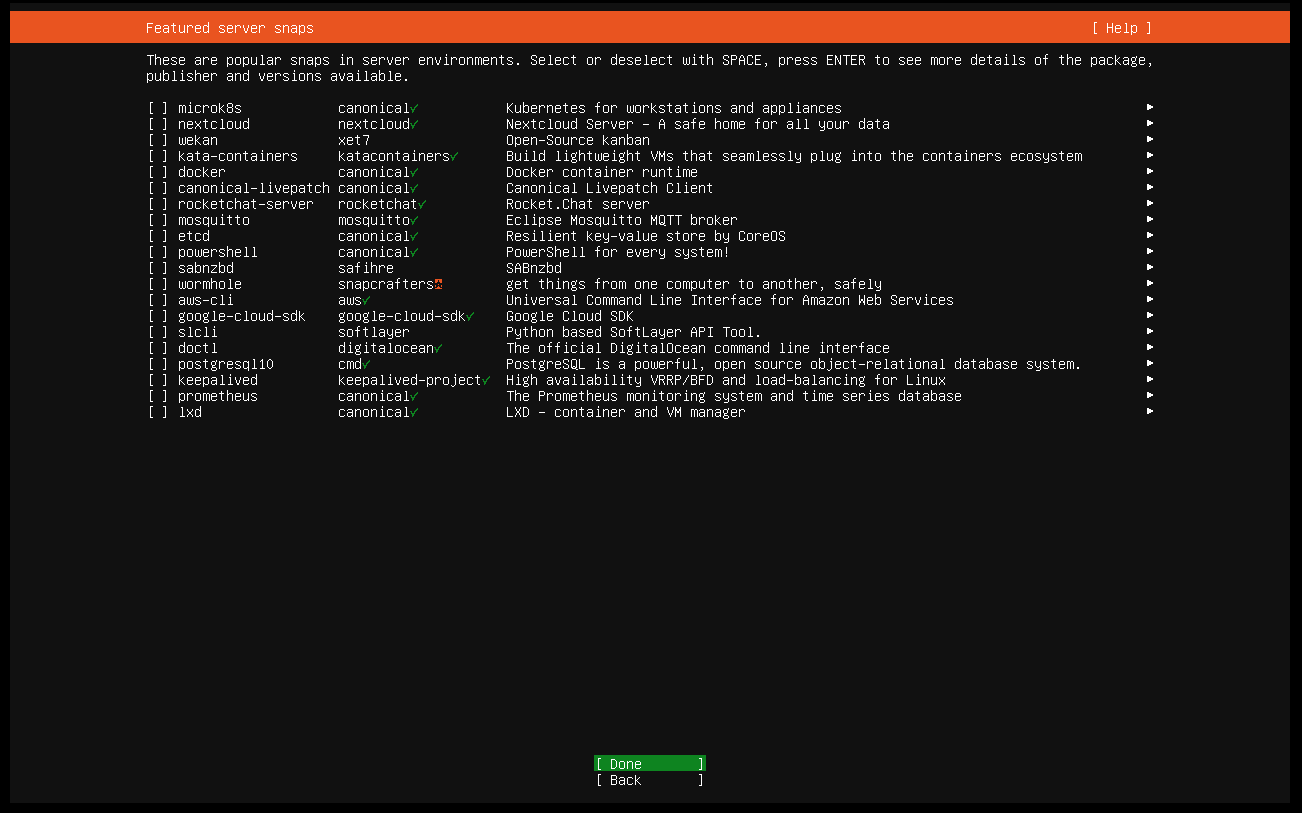The width and height of the screenshot is (1302, 813).
Task: Click the verified checkmark next to nextcloud publisher
Action: (x=414, y=124)
